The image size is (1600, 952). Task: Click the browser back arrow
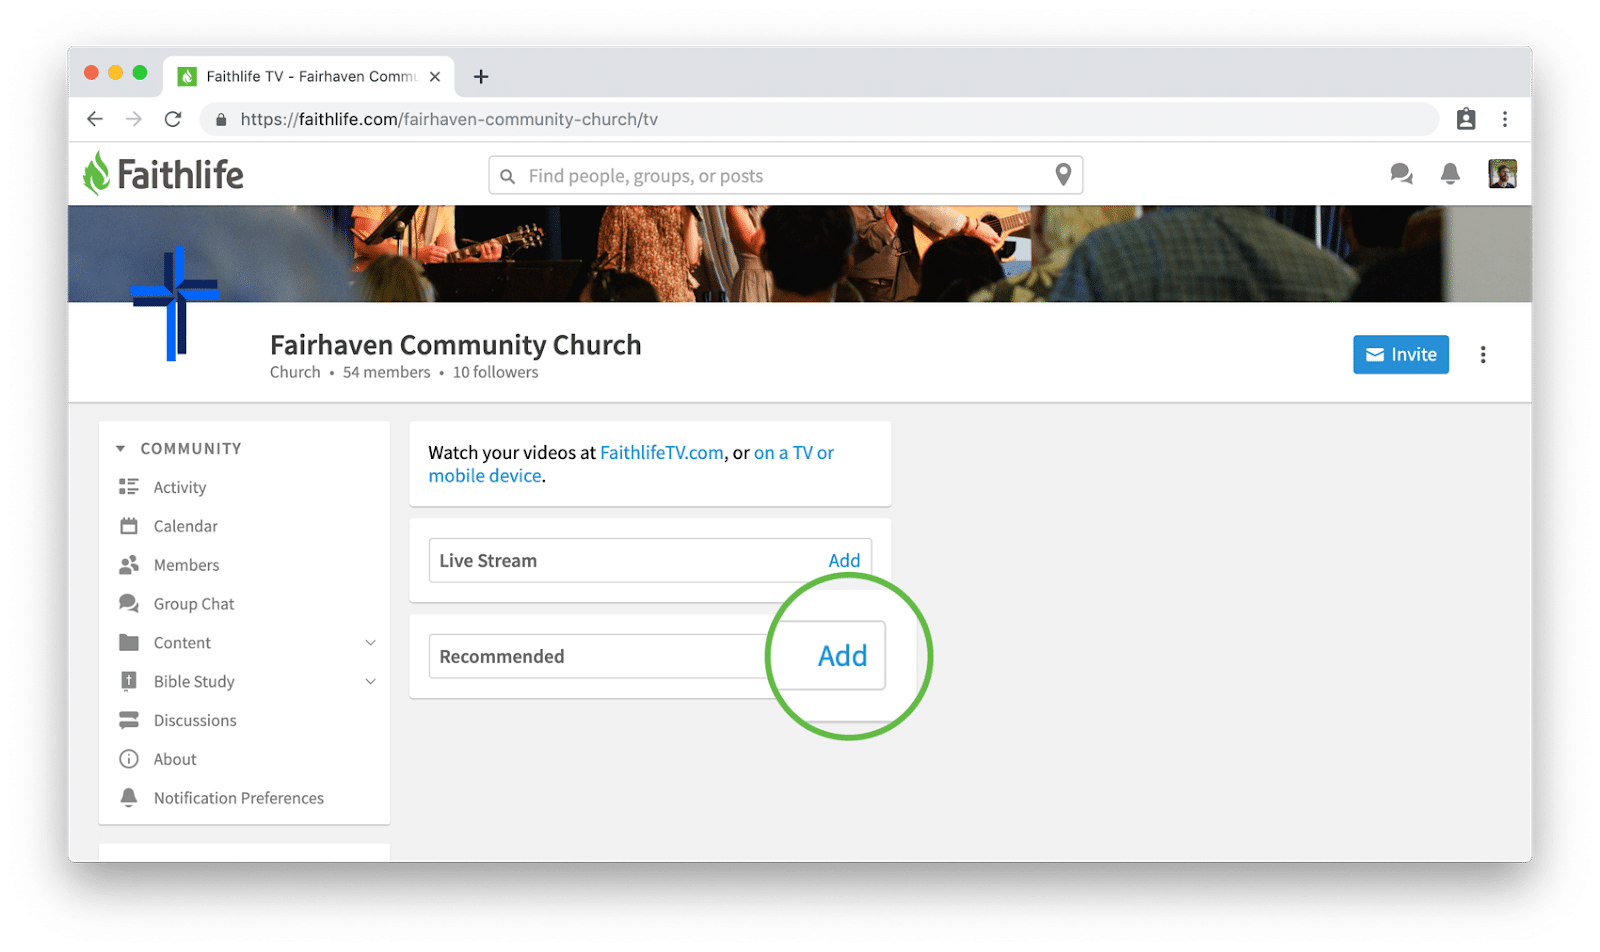point(95,119)
